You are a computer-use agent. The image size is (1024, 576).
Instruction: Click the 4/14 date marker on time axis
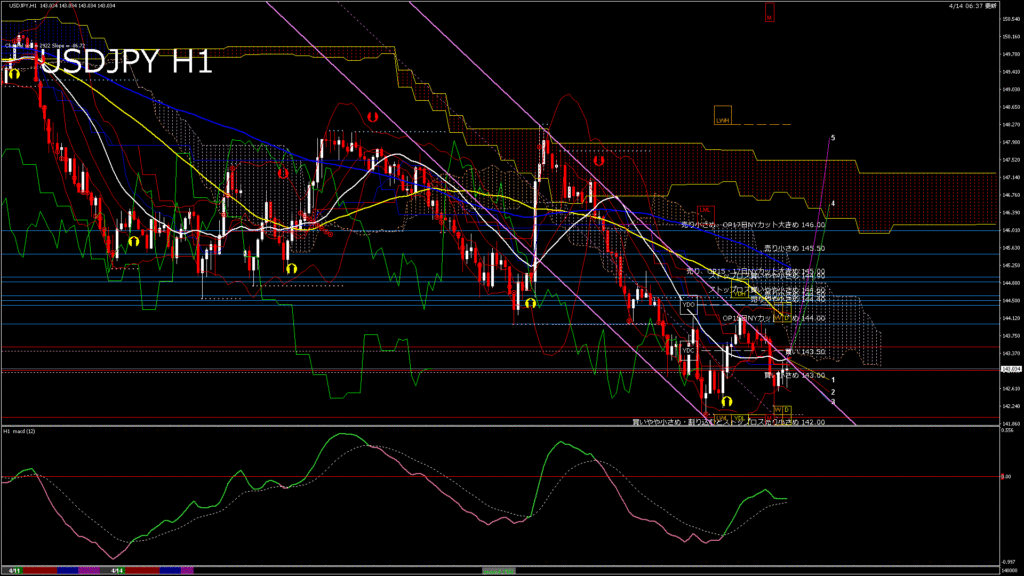pos(117,570)
